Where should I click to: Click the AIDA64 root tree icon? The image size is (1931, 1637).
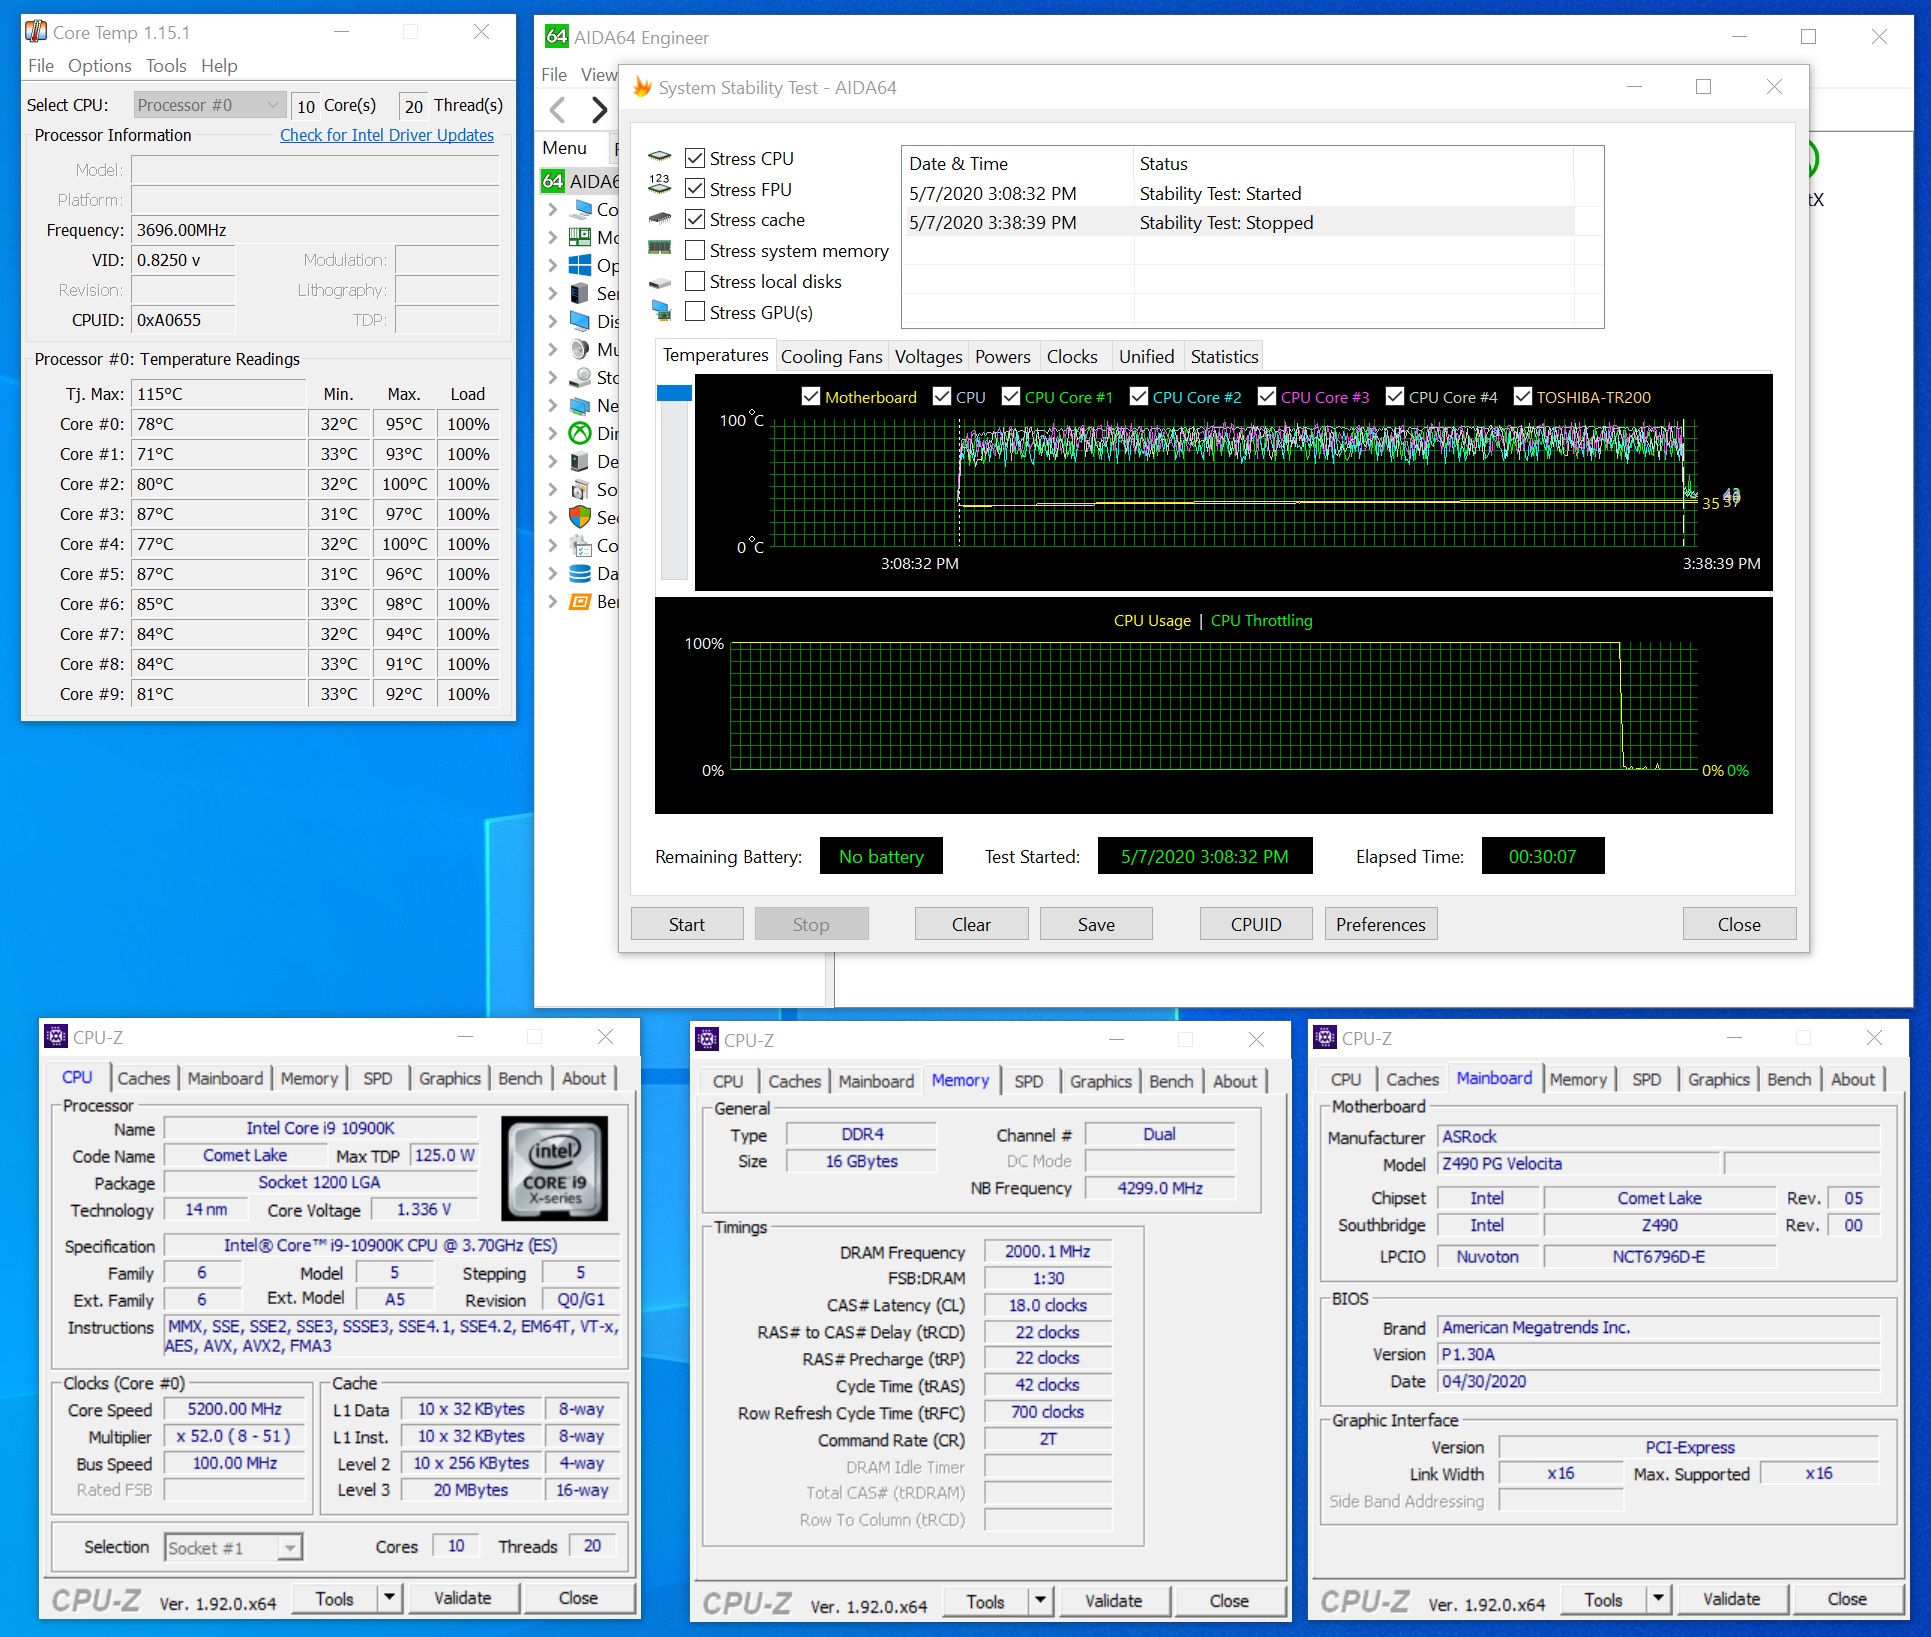click(553, 181)
